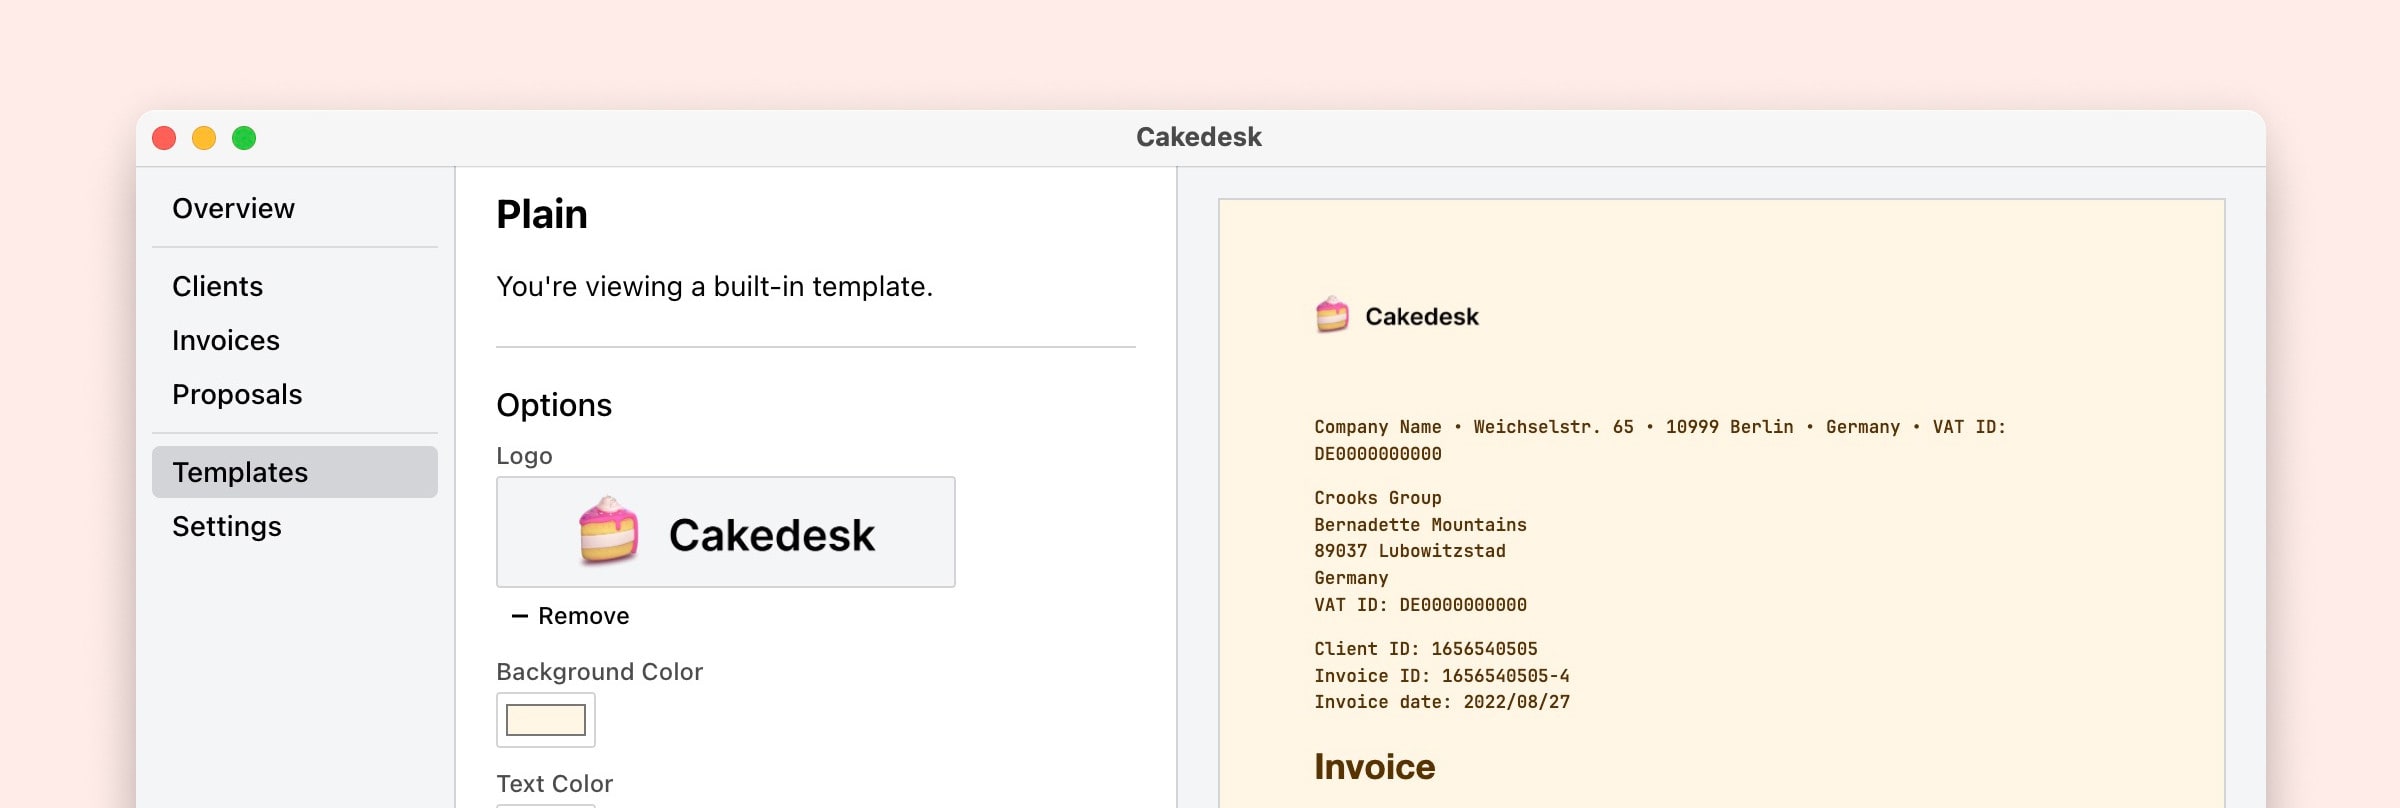Image resolution: width=2400 pixels, height=808 pixels.
Task: Click the Plain template title
Action: click(541, 214)
